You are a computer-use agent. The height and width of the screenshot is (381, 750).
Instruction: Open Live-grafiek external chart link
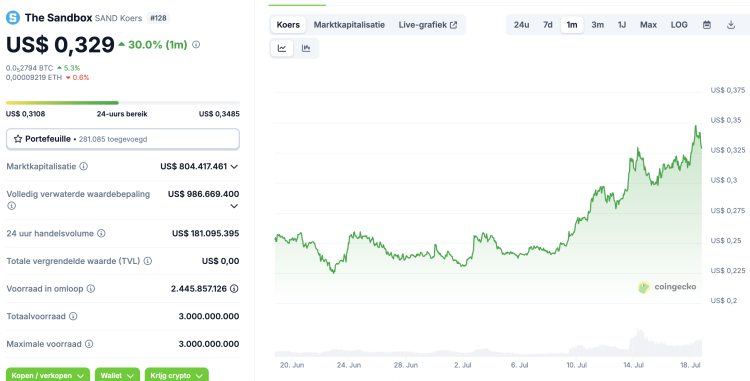[x=428, y=25]
